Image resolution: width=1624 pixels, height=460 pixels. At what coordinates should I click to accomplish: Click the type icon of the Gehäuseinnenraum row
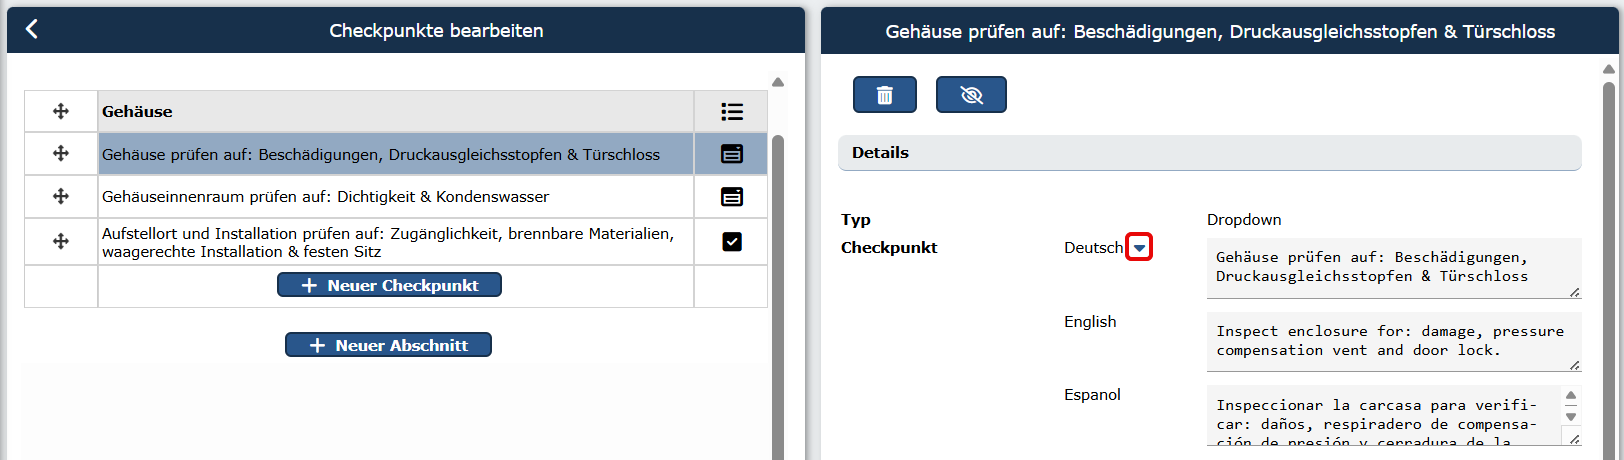[732, 196]
